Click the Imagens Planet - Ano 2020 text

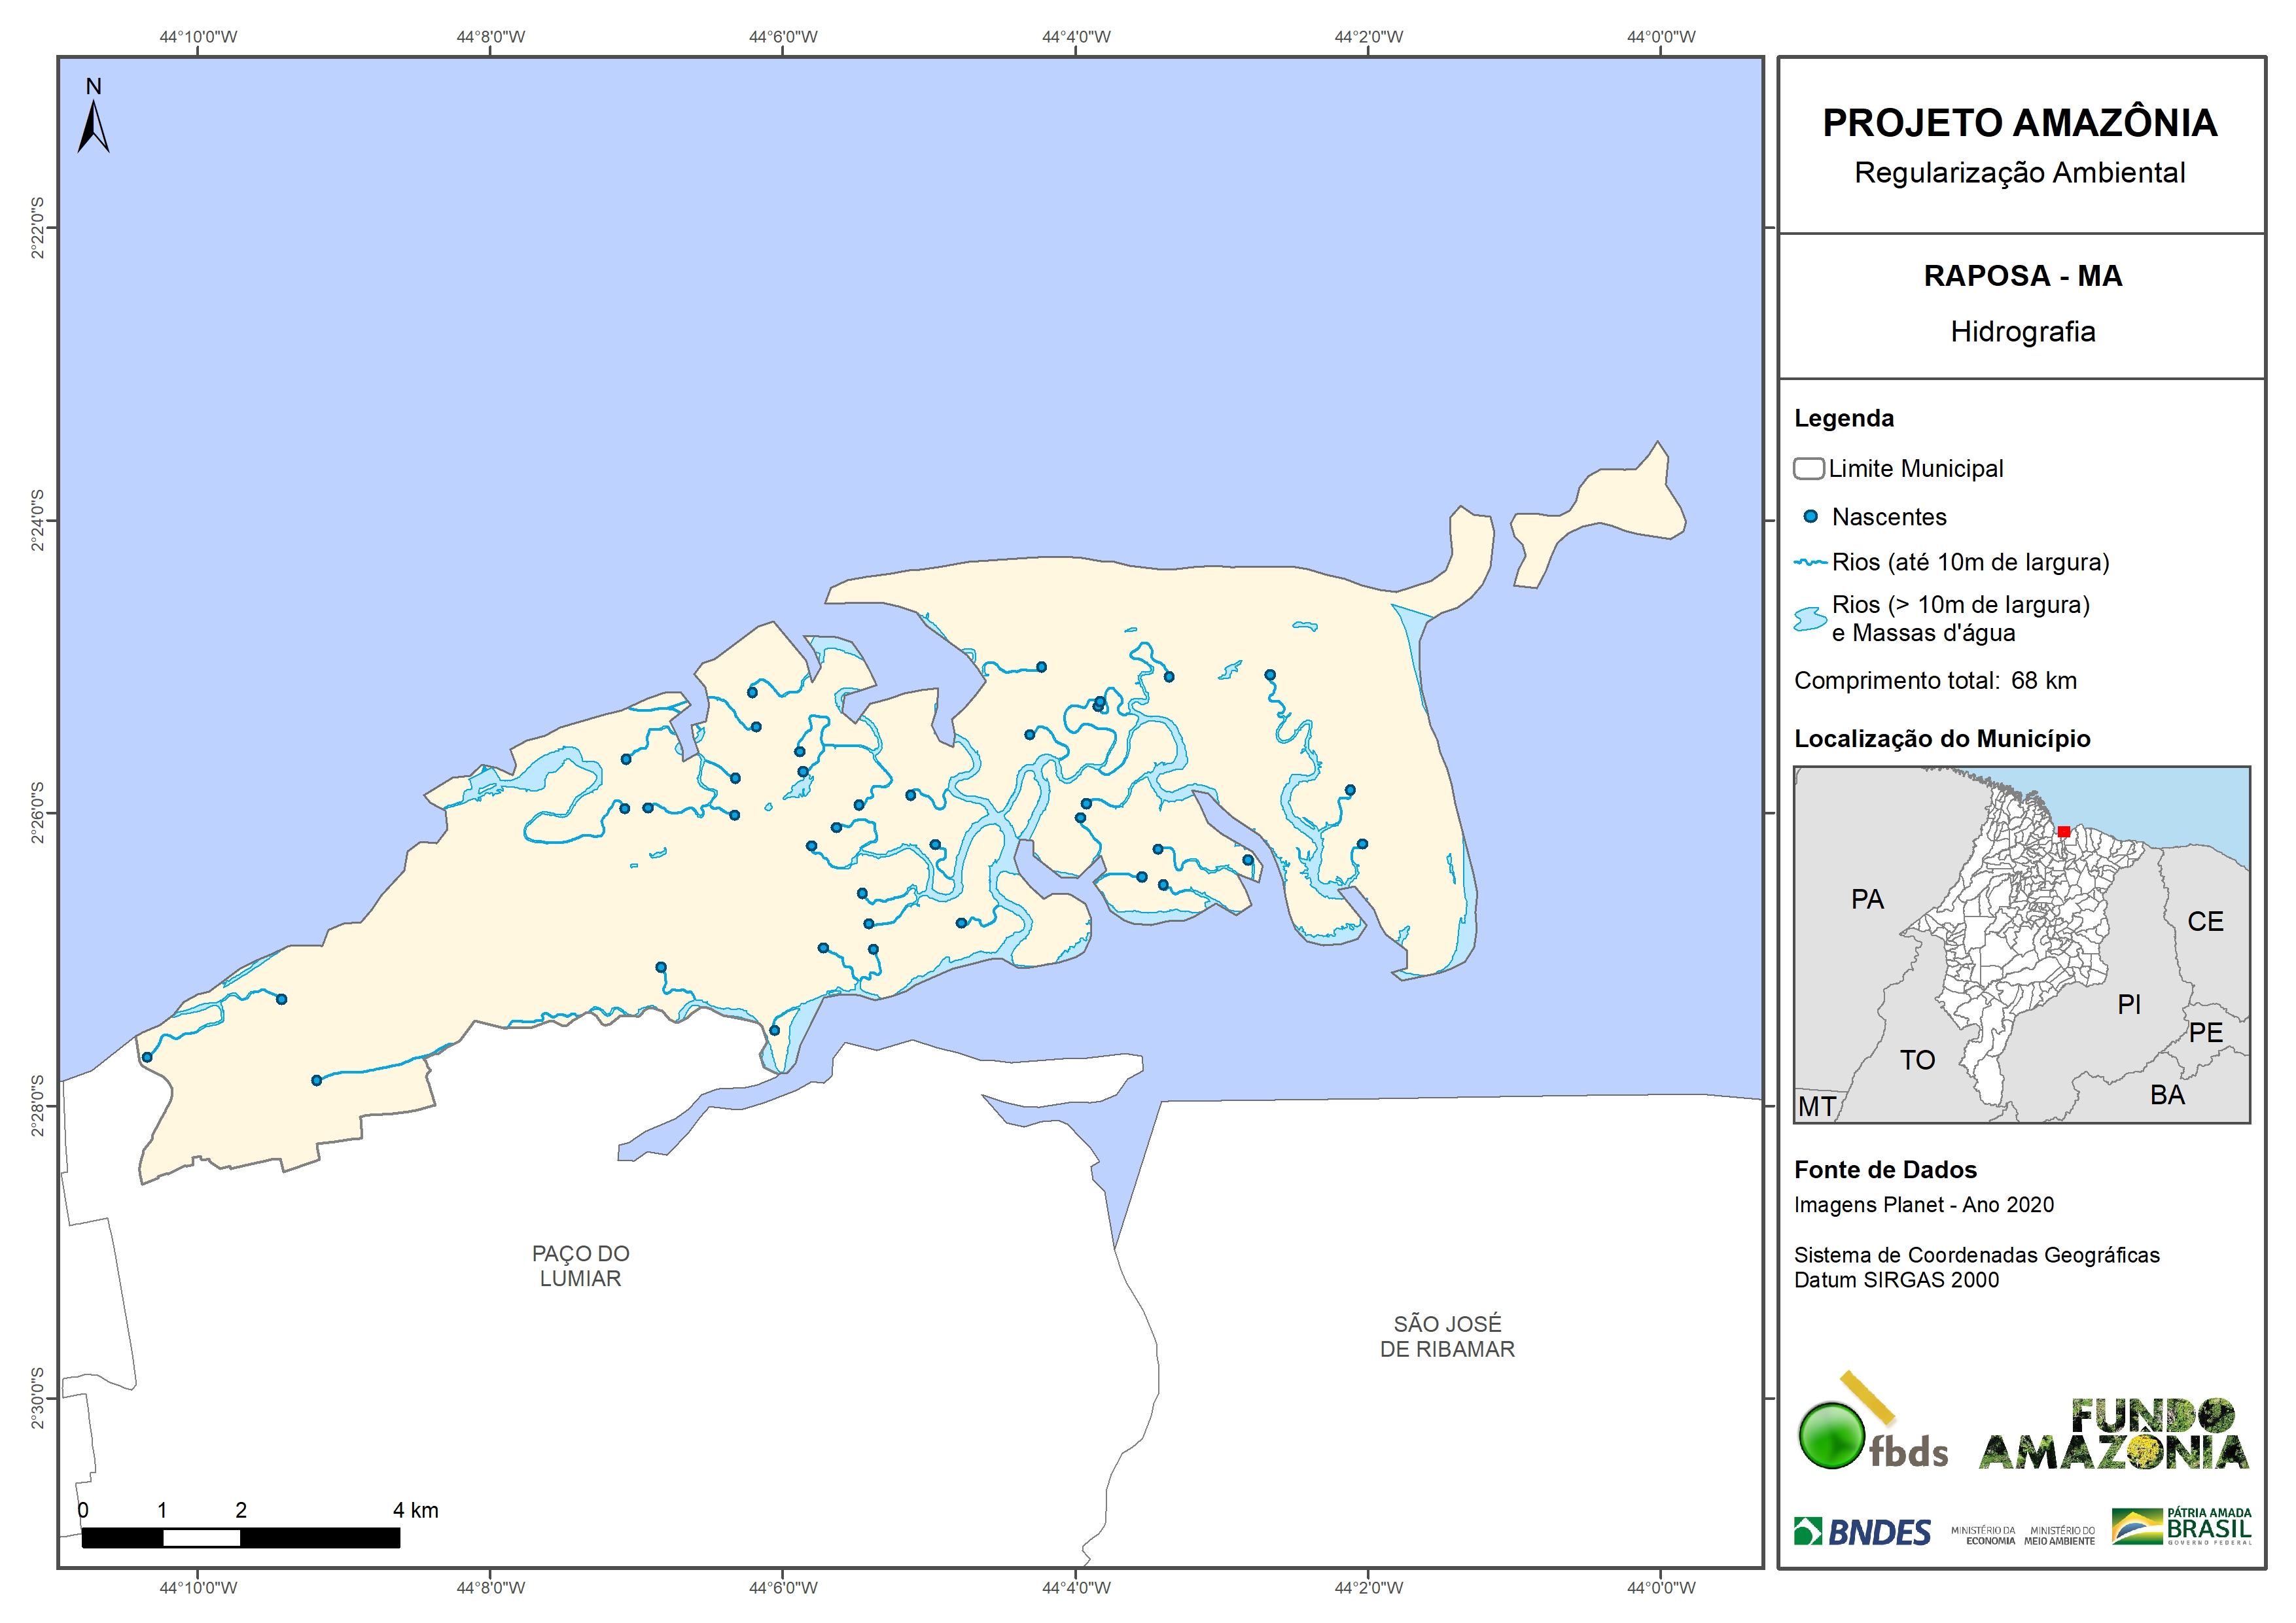(x=1923, y=1205)
